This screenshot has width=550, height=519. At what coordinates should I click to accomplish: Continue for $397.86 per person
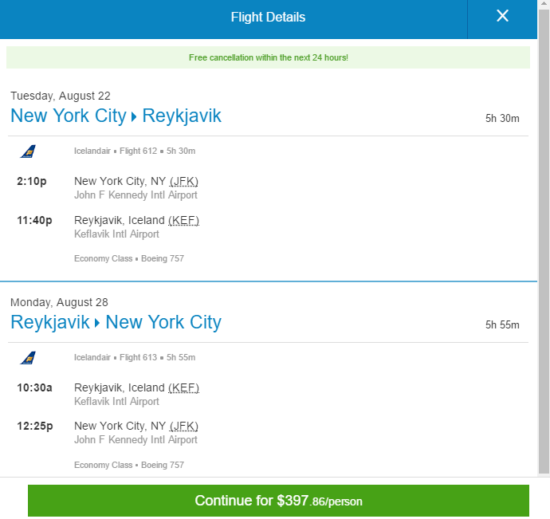click(279, 500)
